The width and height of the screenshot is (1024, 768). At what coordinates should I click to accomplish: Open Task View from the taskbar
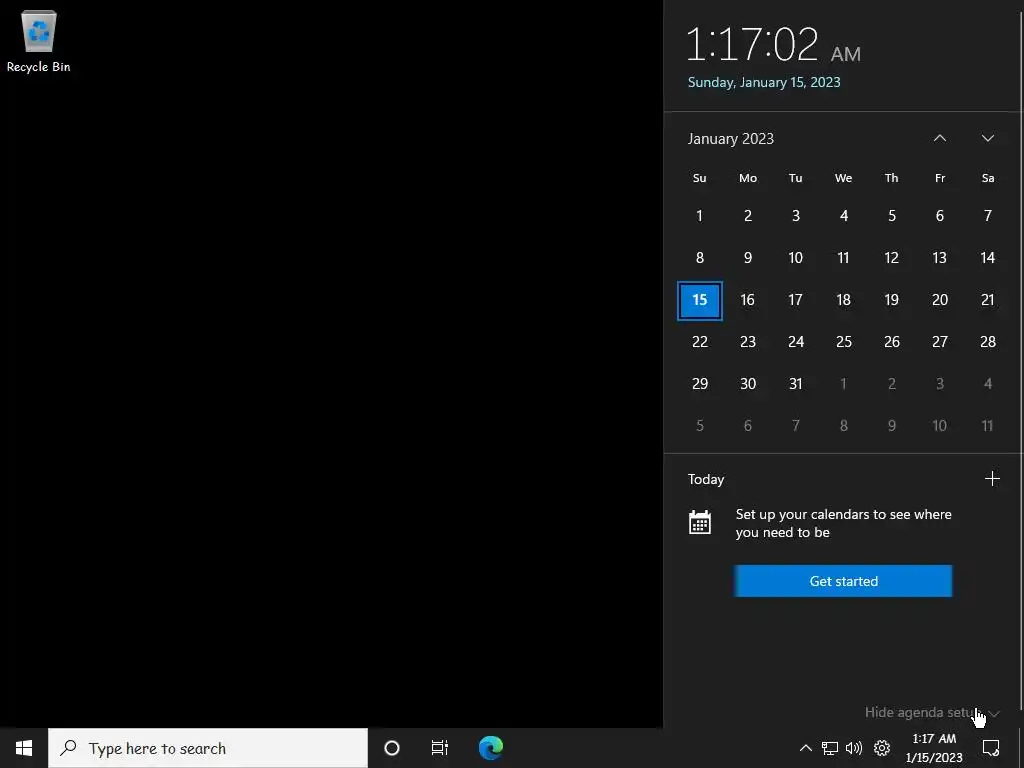(x=440, y=748)
